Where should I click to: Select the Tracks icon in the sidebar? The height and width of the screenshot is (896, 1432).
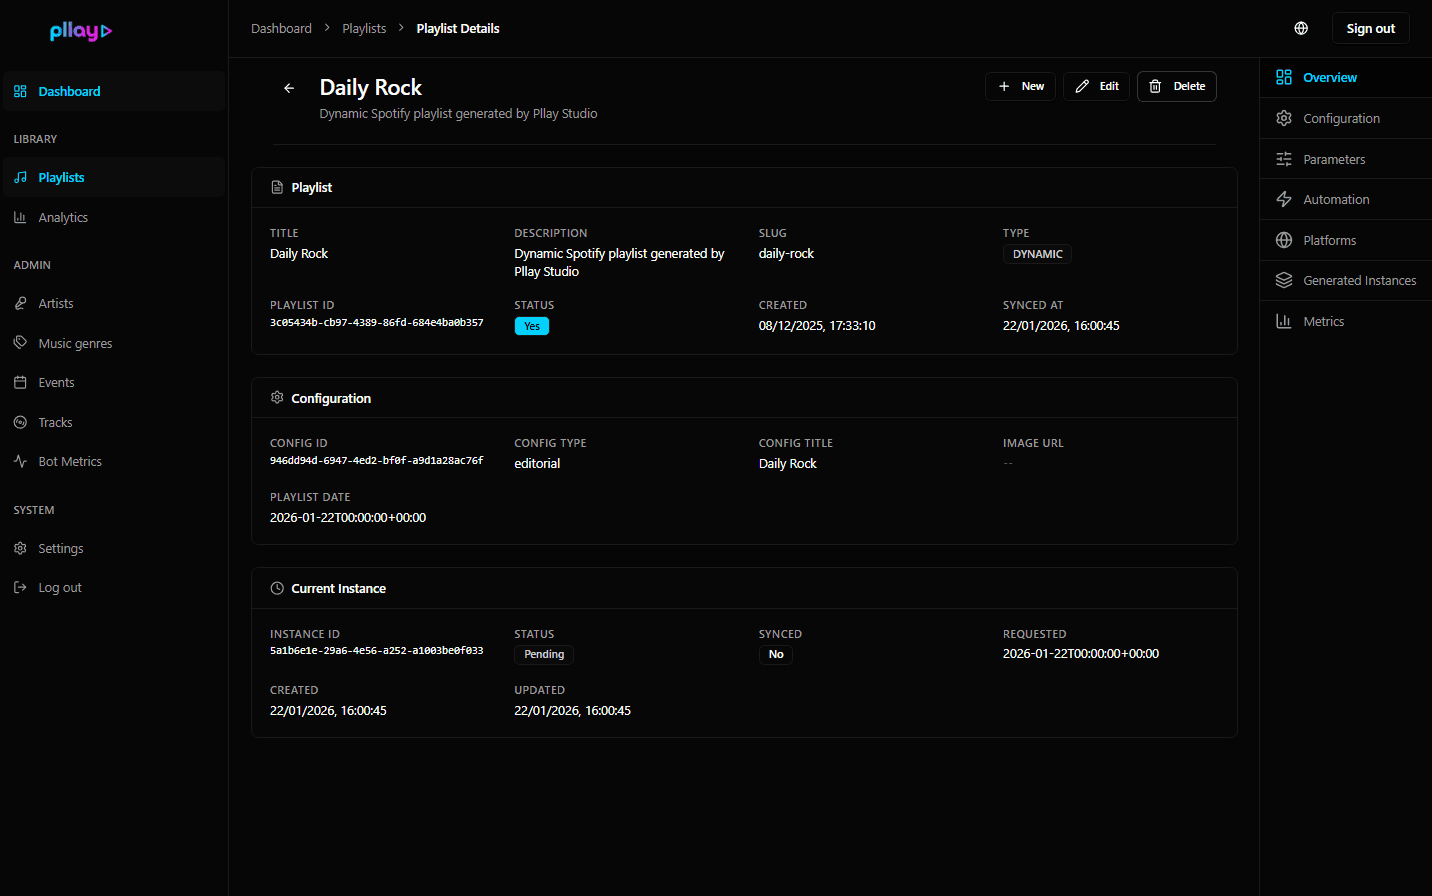[21, 421]
